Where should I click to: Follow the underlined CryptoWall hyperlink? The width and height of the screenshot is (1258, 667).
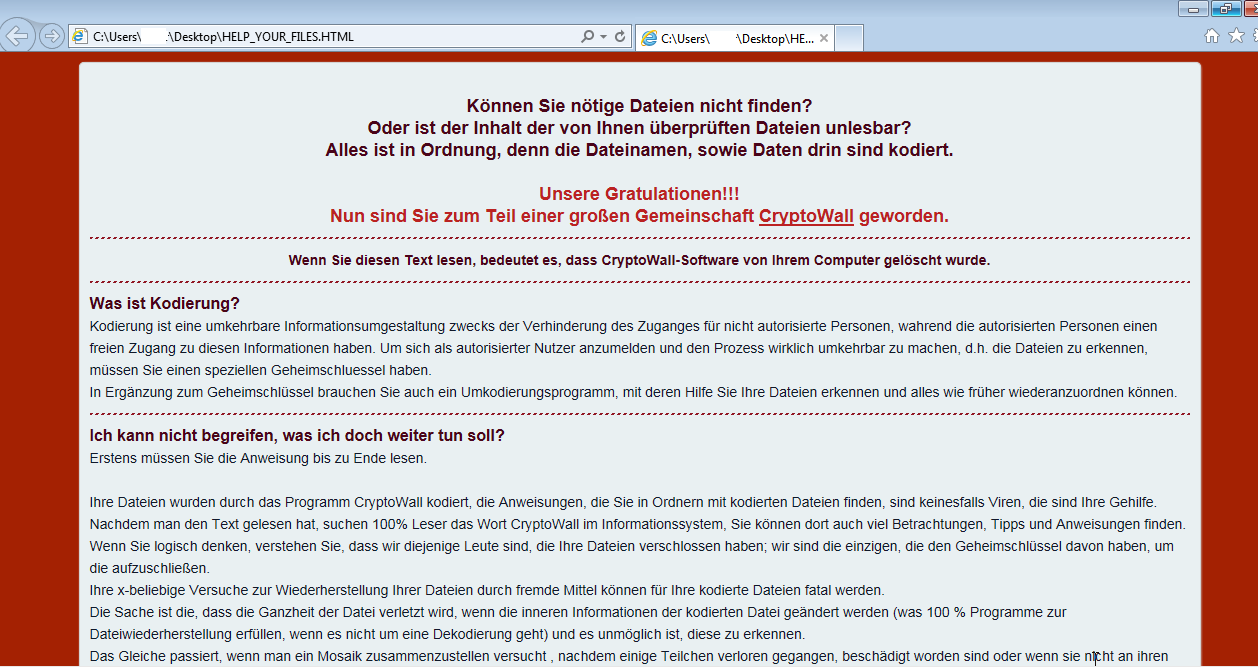pos(806,216)
